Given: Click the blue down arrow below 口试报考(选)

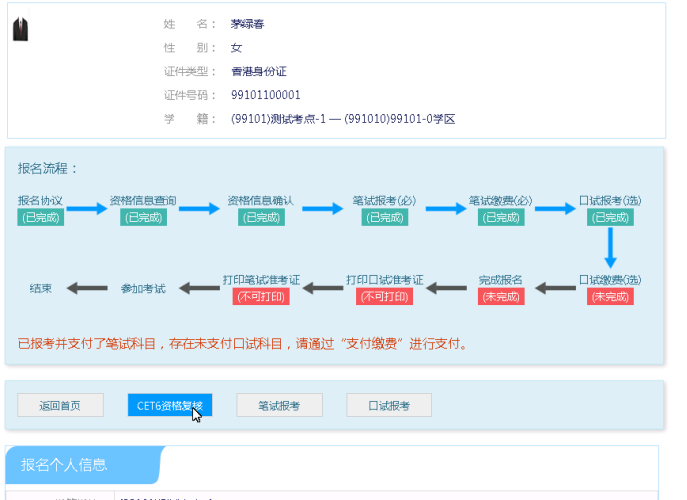Looking at the screenshot, I should click(610, 247).
